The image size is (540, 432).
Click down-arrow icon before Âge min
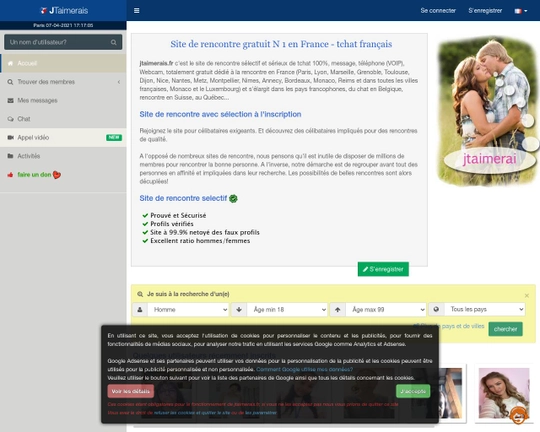pyautogui.click(x=239, y=309)
